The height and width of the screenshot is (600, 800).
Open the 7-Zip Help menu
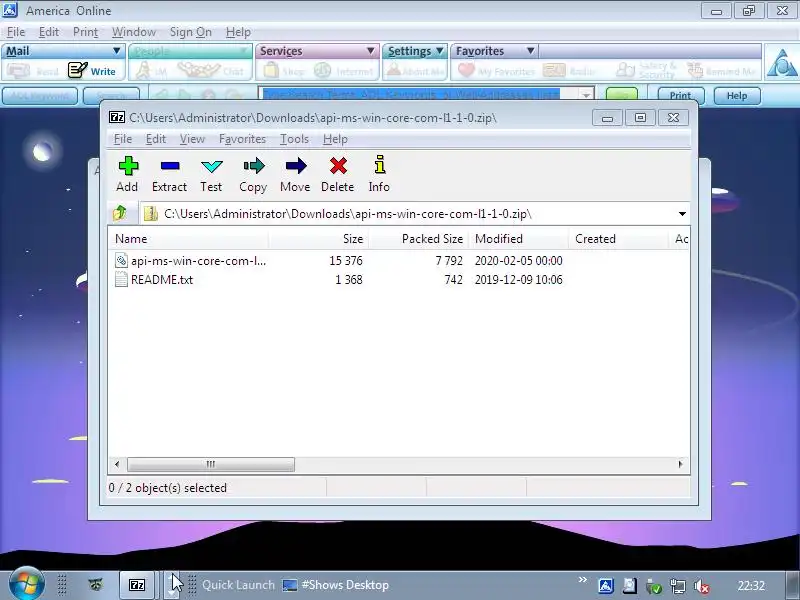(x=335, y=139)
